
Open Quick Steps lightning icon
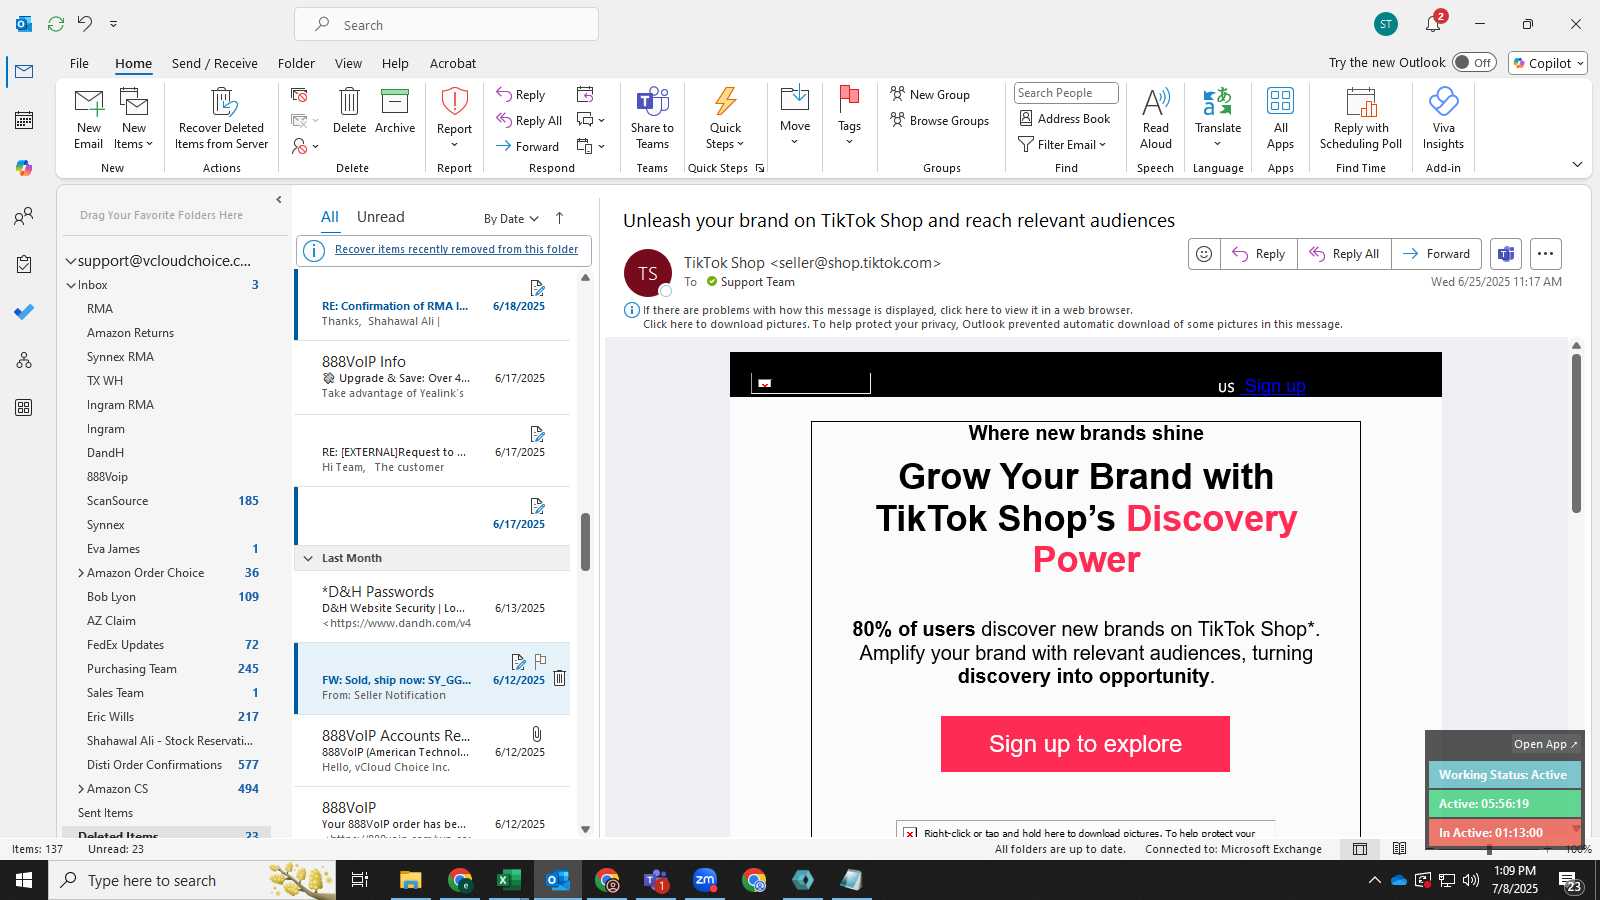pos(725,102)
